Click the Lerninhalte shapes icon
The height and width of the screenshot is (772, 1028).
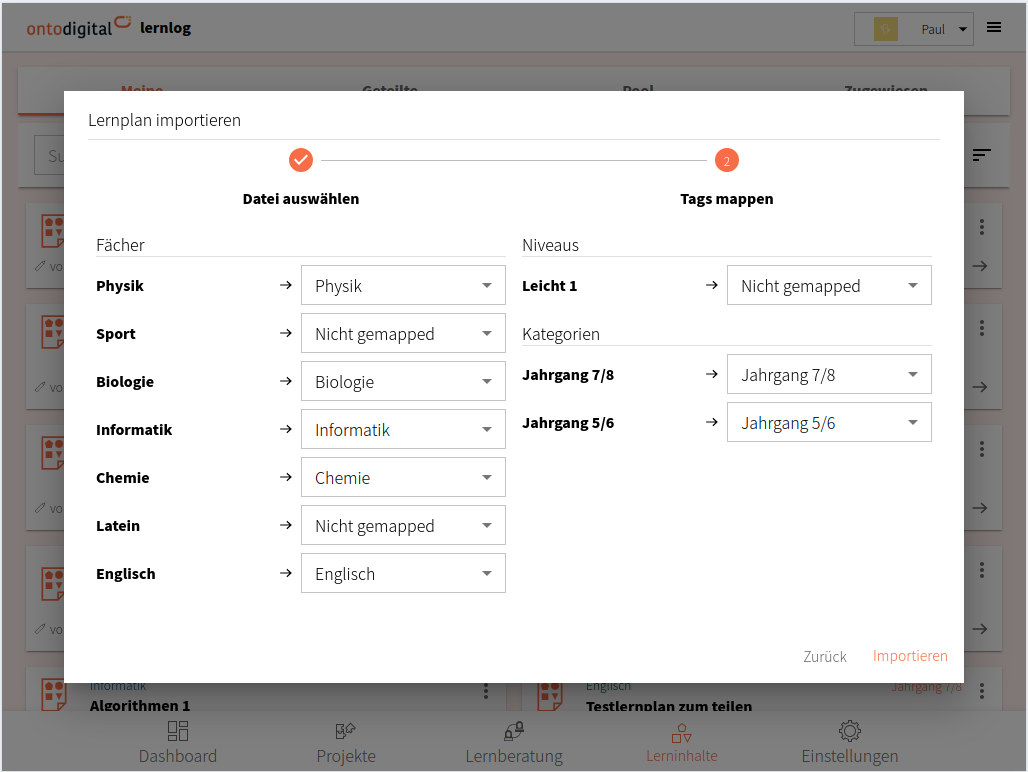point(682,732)
